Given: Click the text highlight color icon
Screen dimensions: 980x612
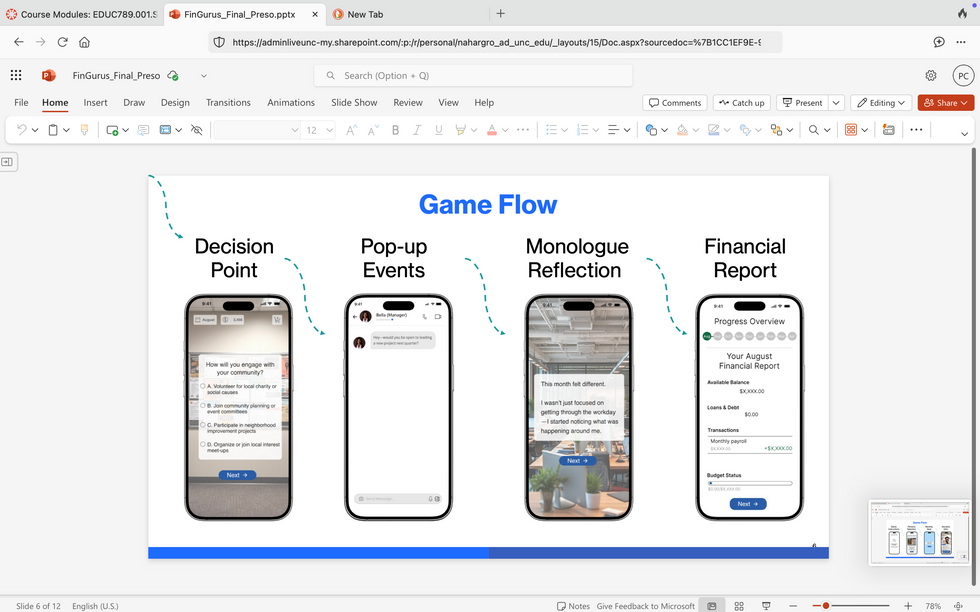Looking at the screenshot, I should coord(461,130).
